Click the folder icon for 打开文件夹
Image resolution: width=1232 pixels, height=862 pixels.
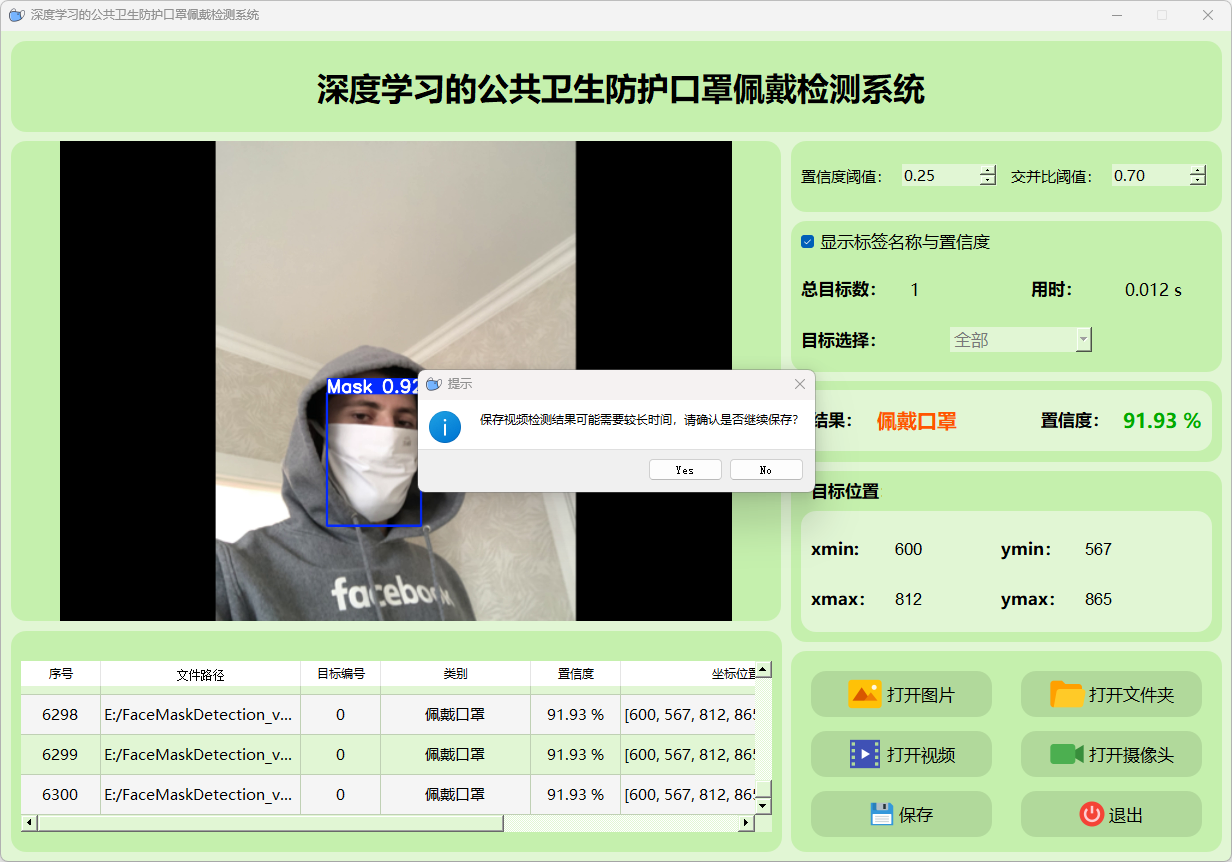pyautogui.click(x=1066, y=694)
